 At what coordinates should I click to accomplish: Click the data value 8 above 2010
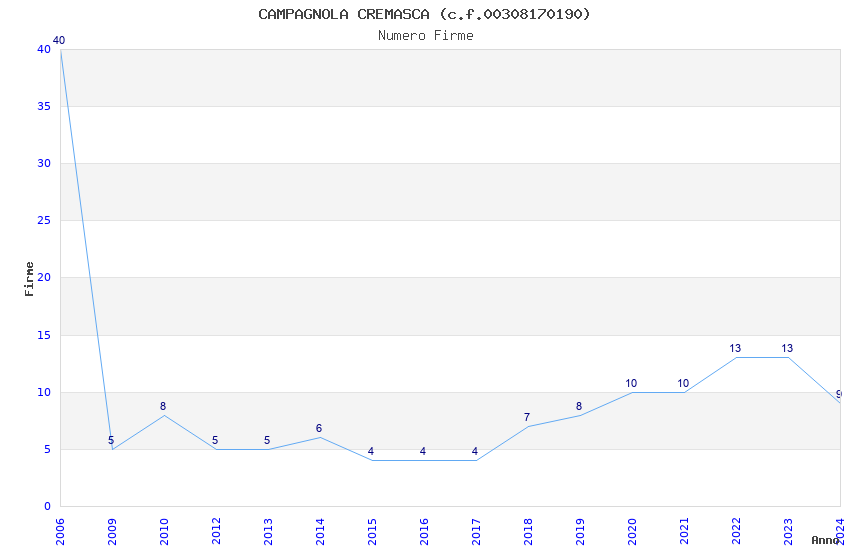163,406
